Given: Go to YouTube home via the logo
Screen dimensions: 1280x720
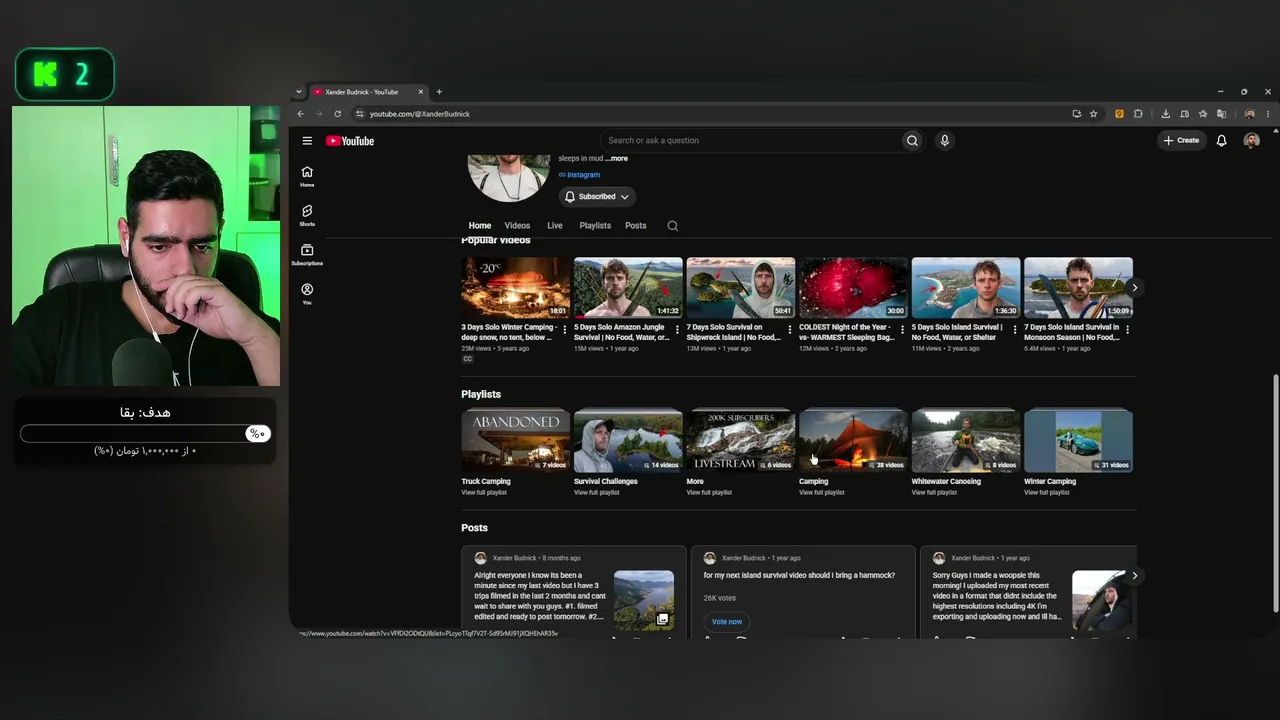Looking at the screenshot, I should point(350,141).
